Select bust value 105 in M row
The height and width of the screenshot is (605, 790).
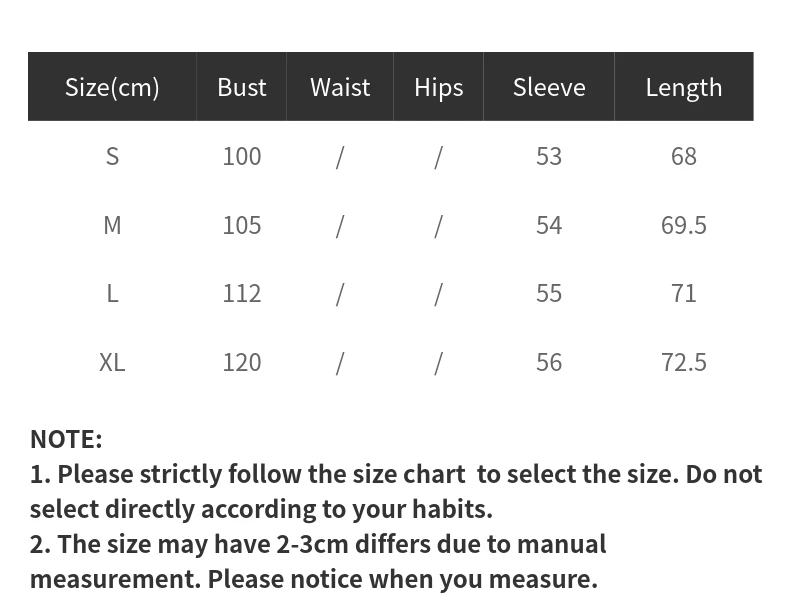pos(242,225)
